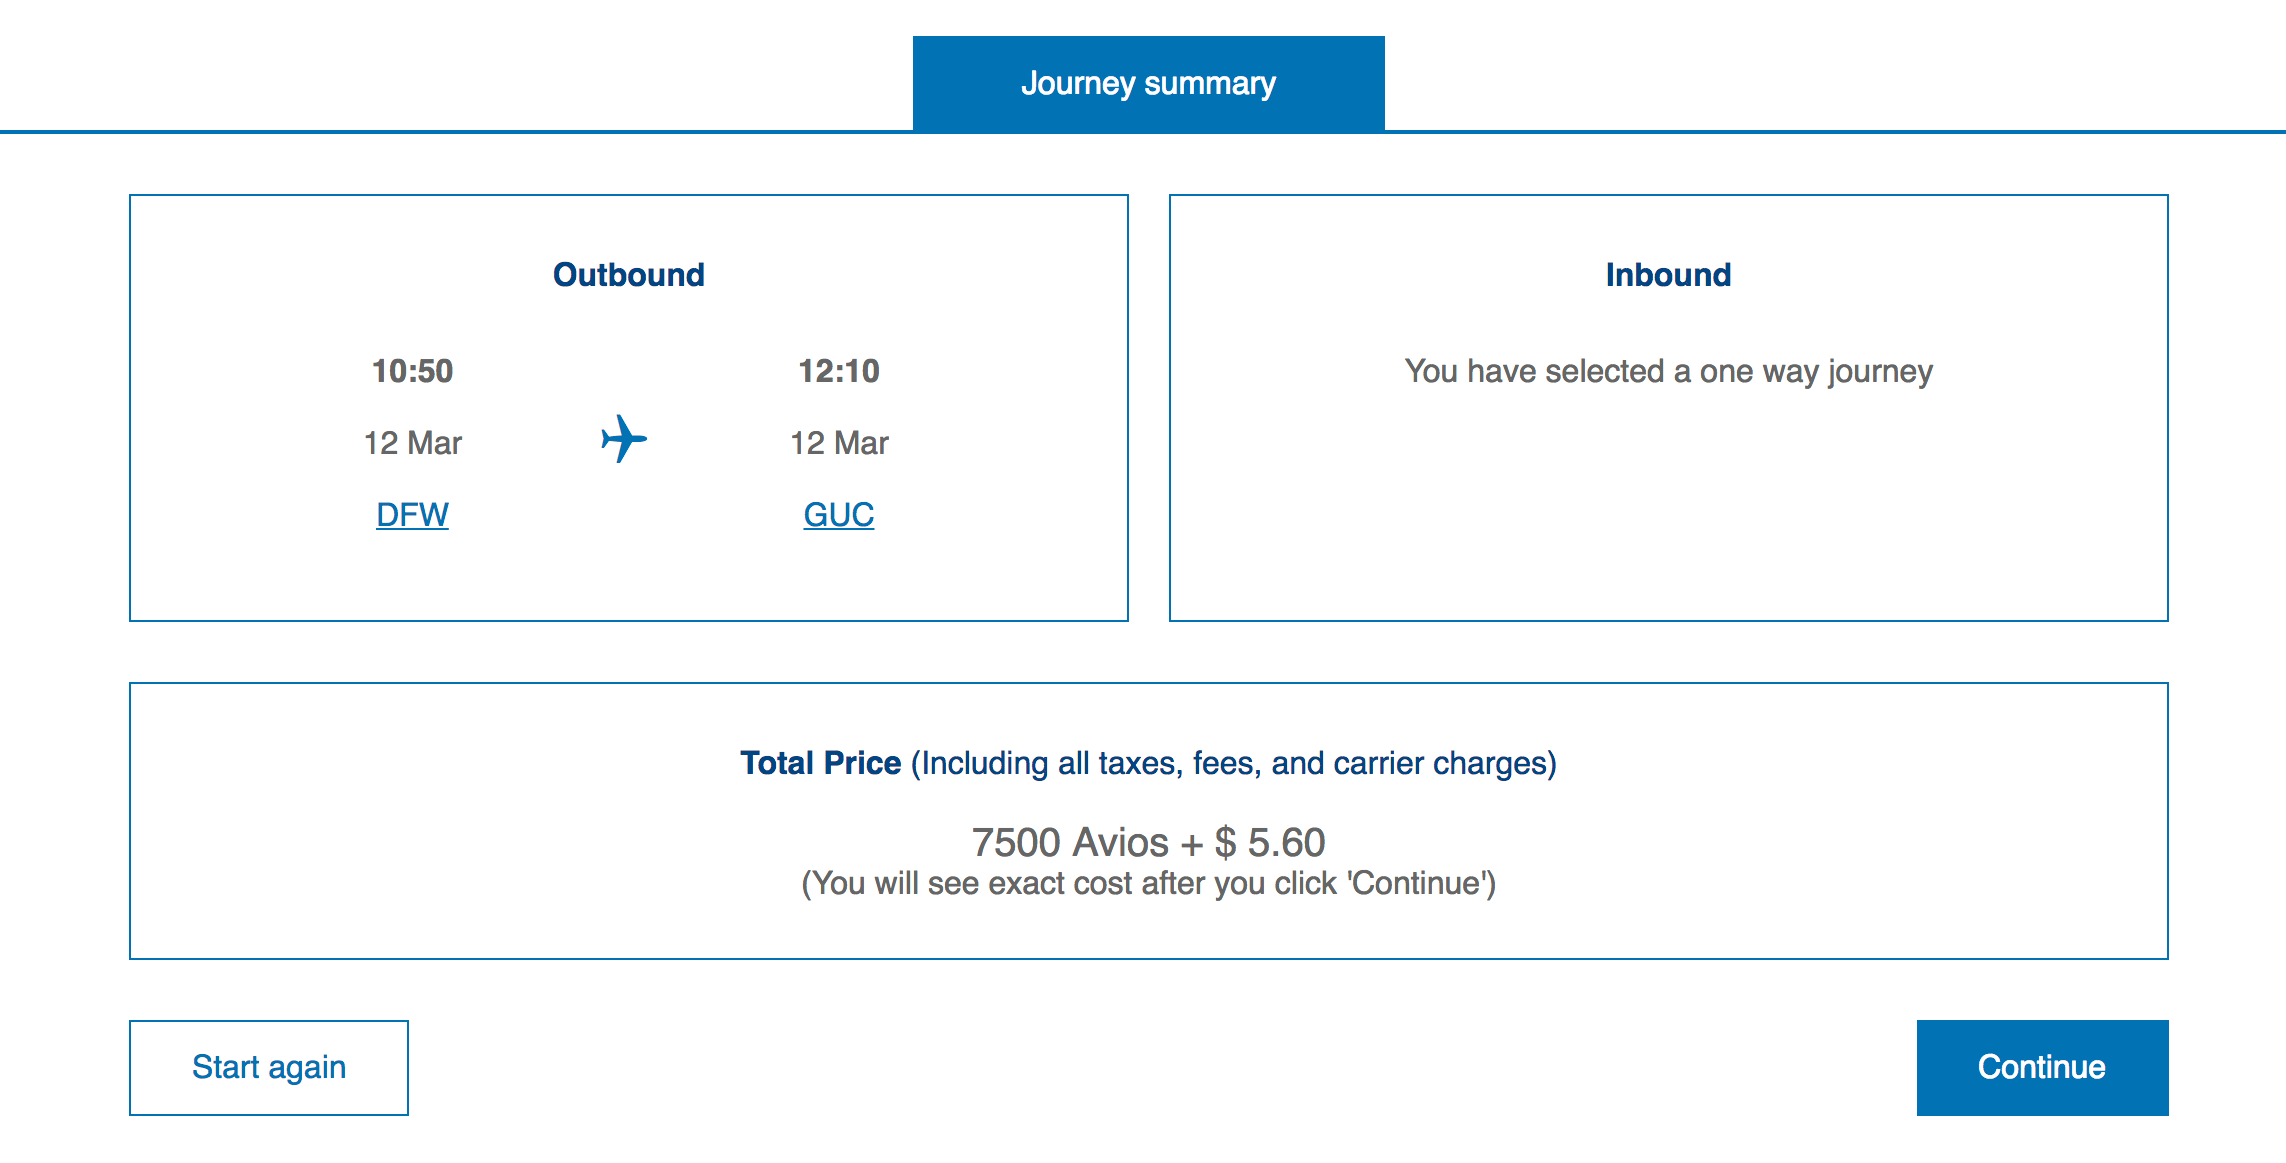This screenshot has width=2286, height=1163.
Task: Click the exact cost note under the price
Action: (1148, 884)
